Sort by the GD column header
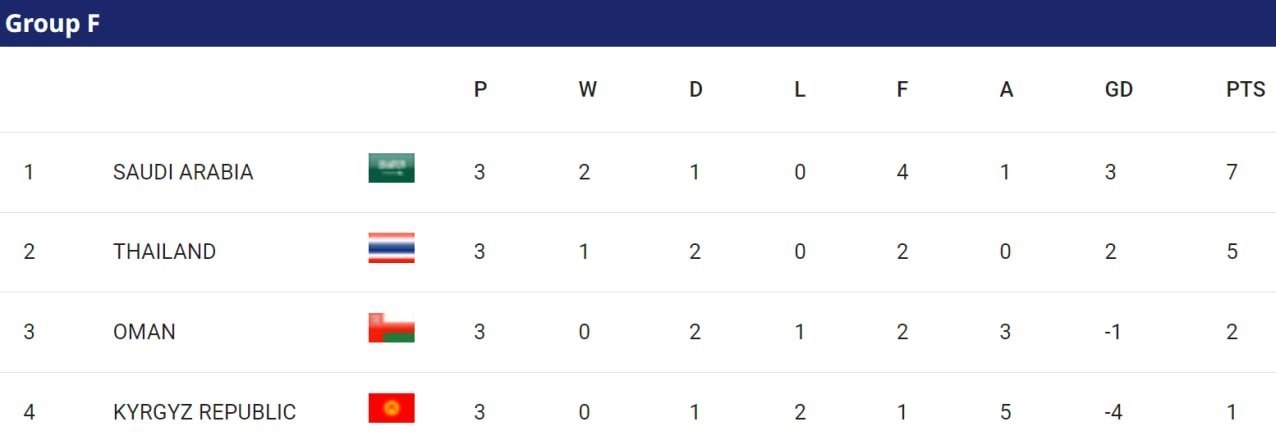Viewport: 1276px width, 445px height. coord(1118,89)
